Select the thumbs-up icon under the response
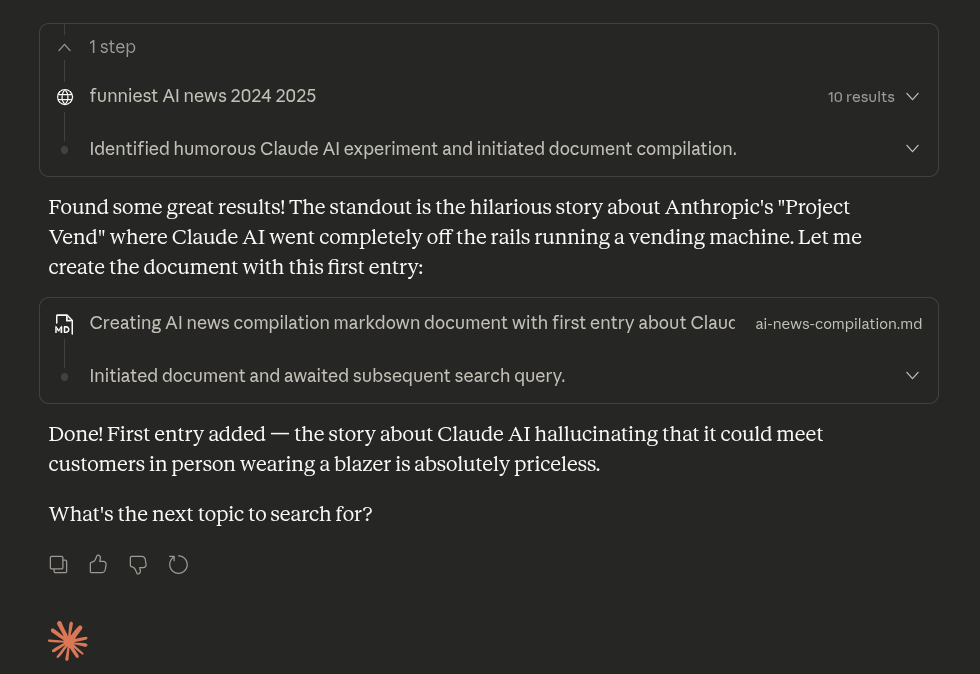Viewport: 980px width, 674px height. point(98,564)
